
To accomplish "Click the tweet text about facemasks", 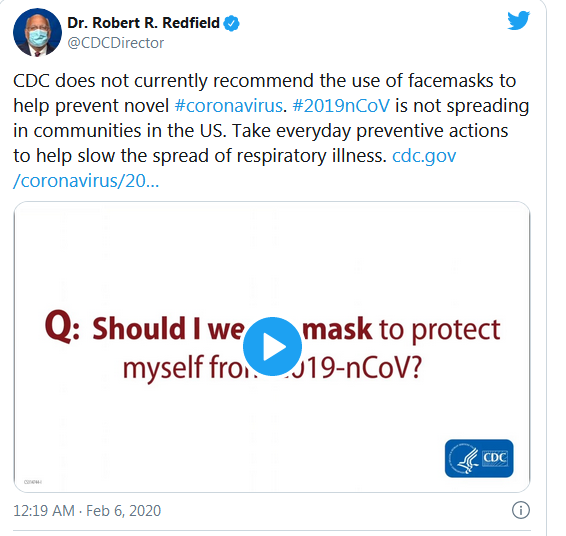I will [x=271, y=130].
